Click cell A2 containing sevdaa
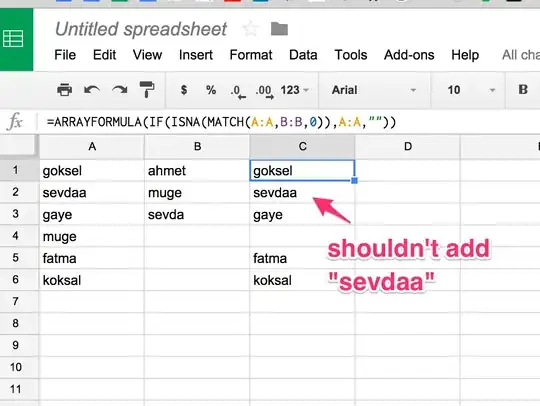Viewport: 540px width, 406px height. pyautogui.click(x=92, y=192)
